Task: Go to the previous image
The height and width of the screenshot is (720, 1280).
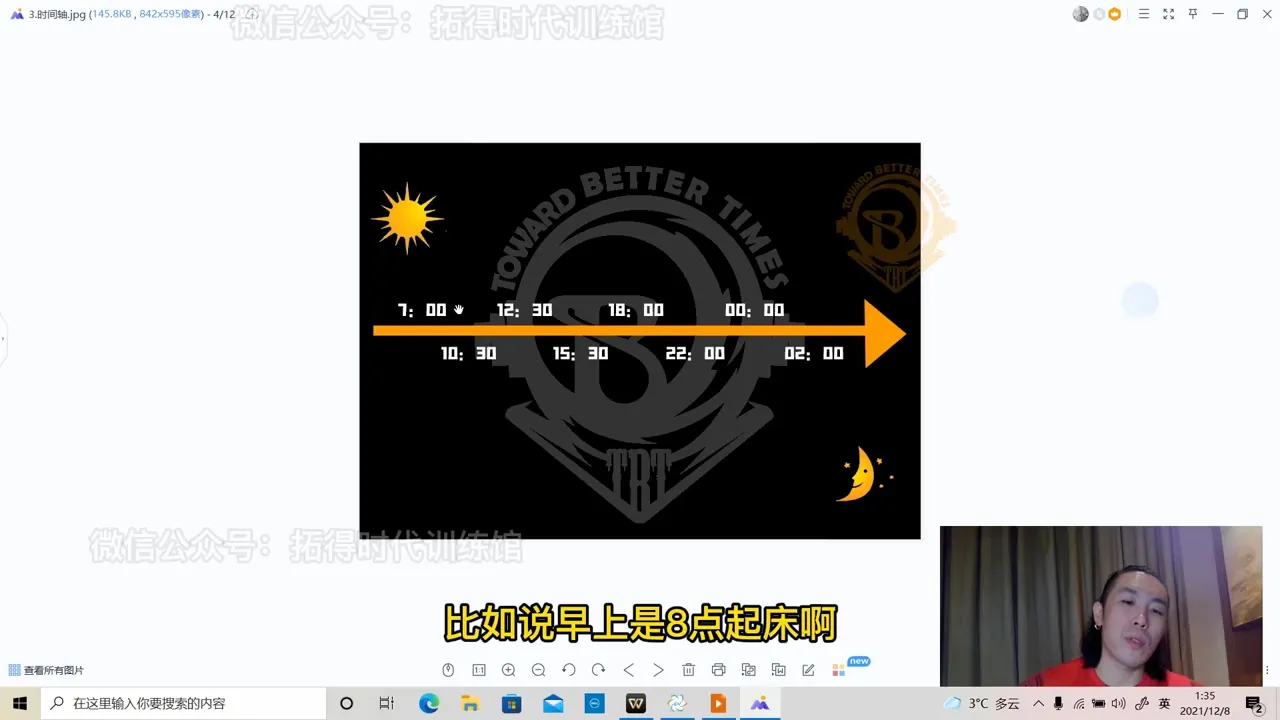Action: (628, 670)
